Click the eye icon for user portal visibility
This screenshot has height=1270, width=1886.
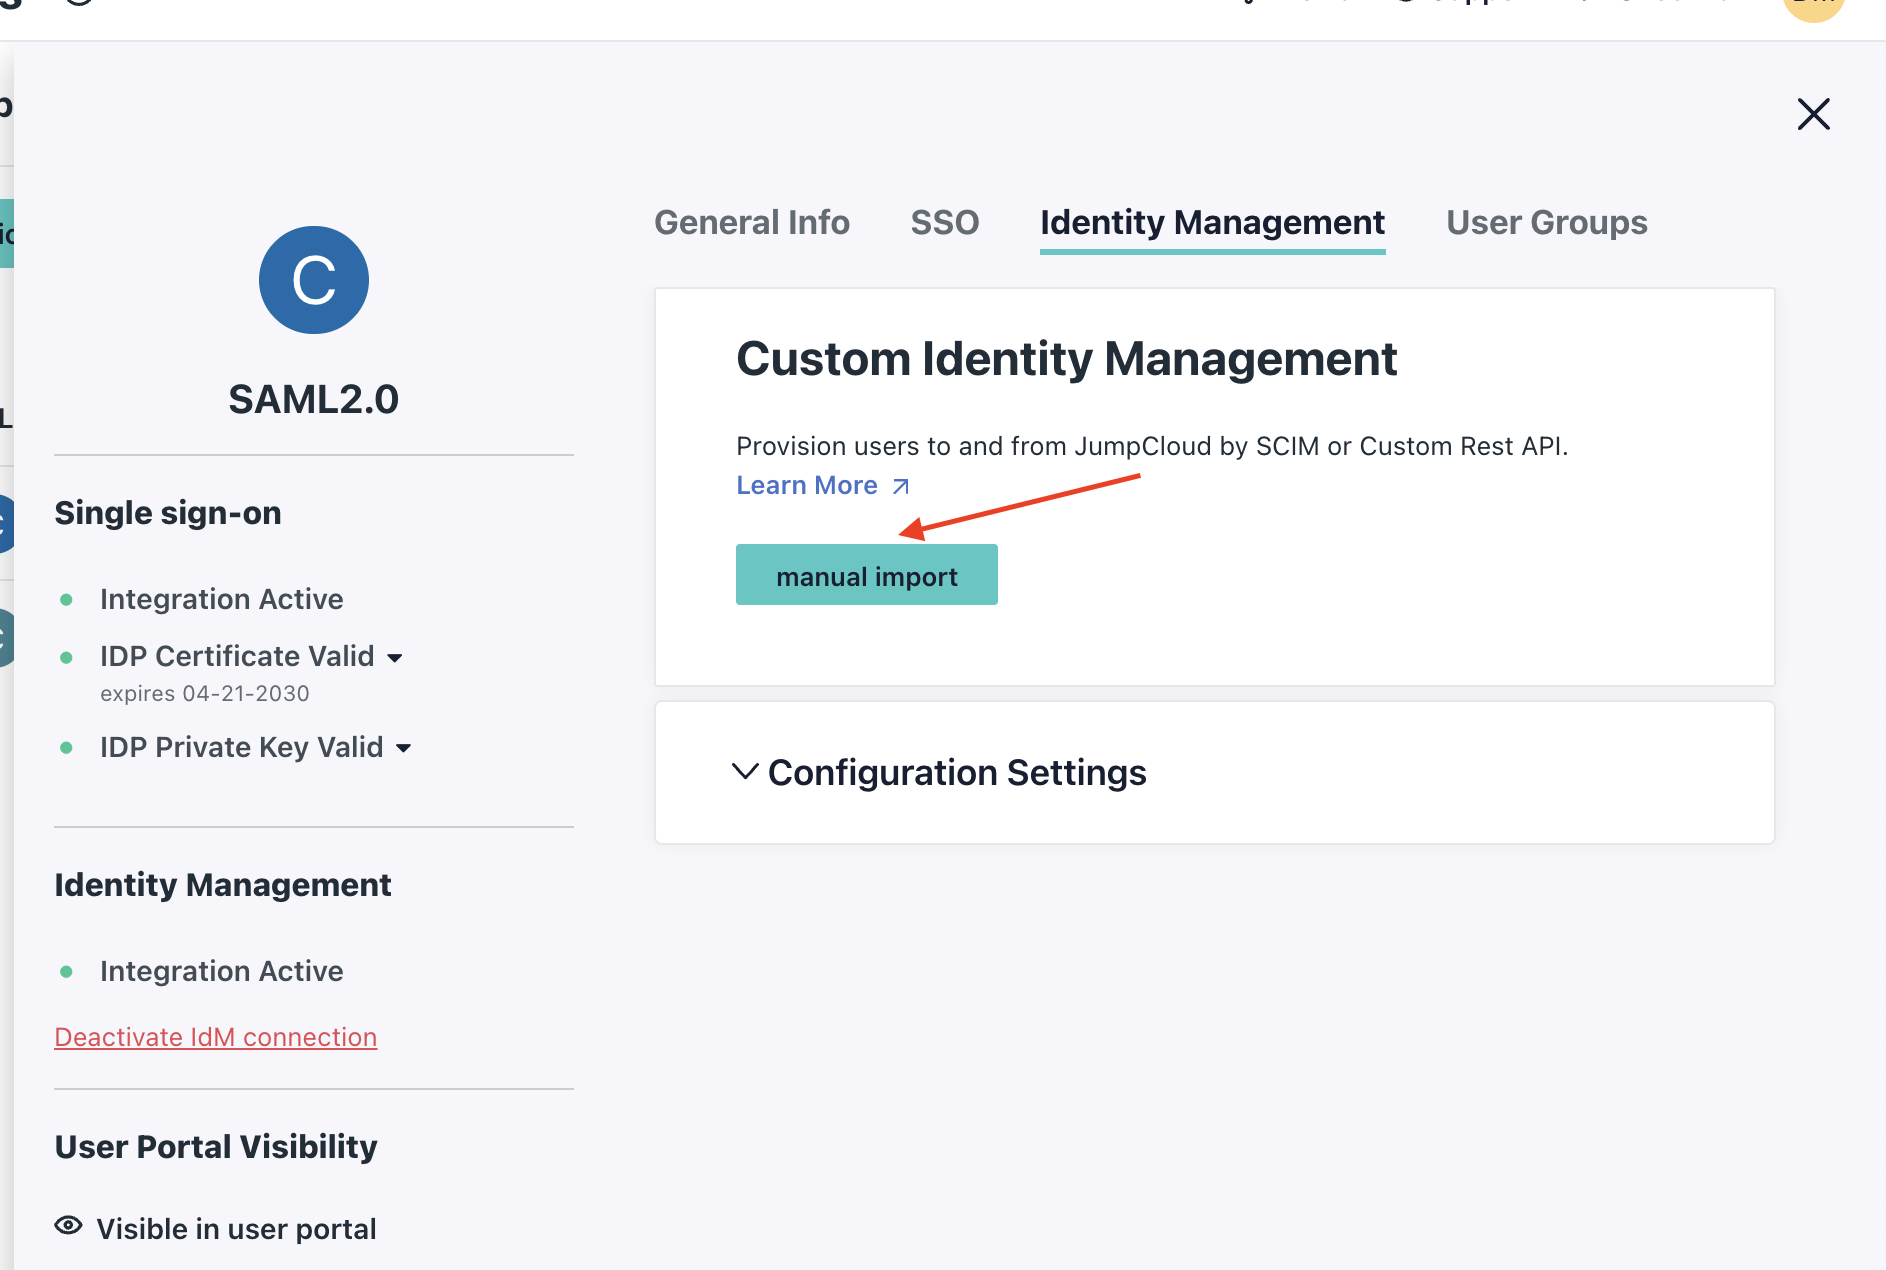click(68, 1226)
